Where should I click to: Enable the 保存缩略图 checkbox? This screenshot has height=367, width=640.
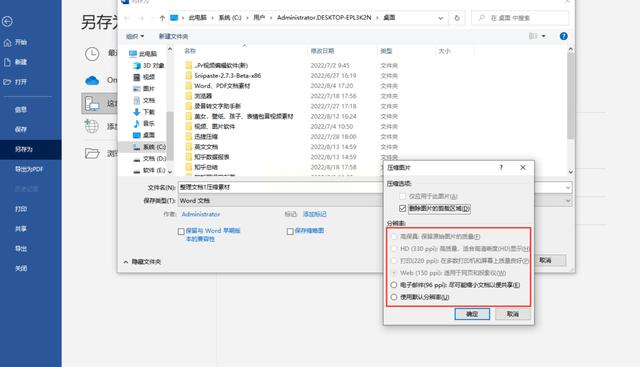pos(290,231)
